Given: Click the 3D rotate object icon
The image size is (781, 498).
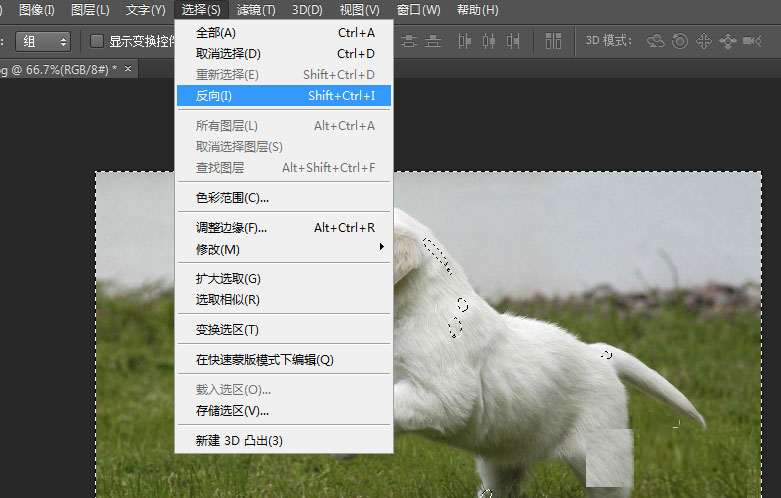Looking at the screenshot, I should (656, 41).
